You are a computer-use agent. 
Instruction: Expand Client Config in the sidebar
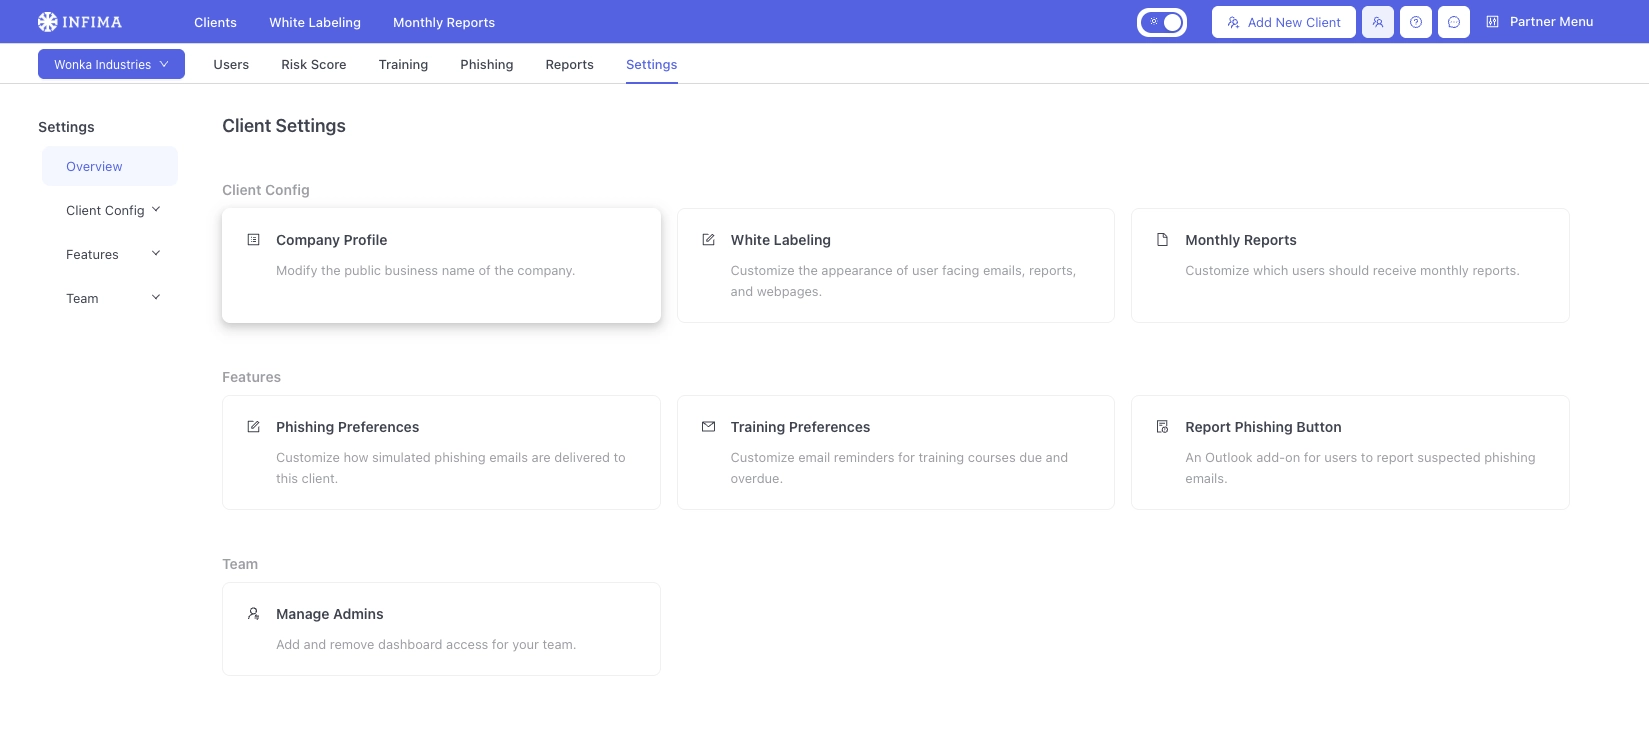click(112, 210)
